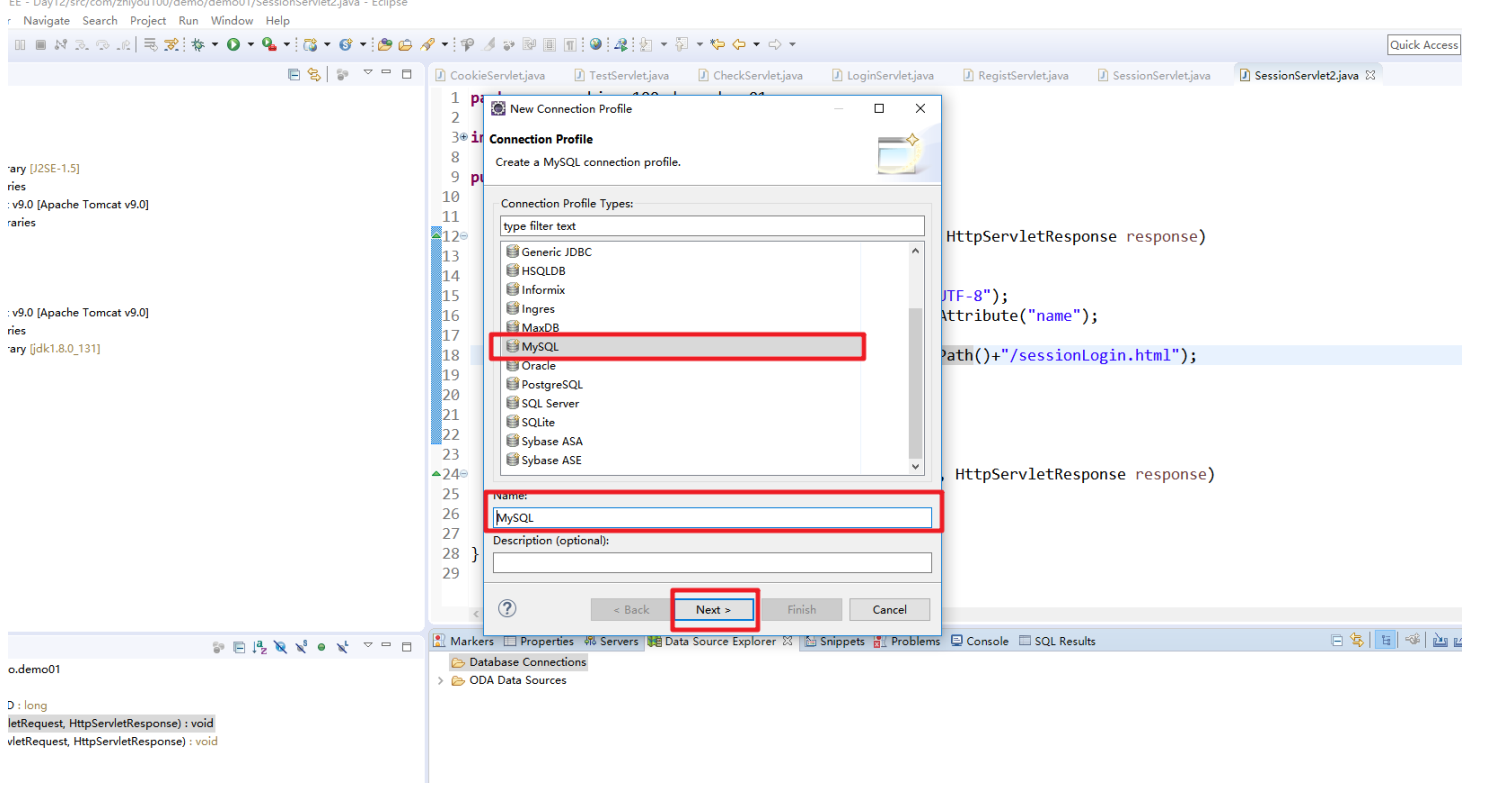Open the Markers view tab
Screen dimensions: 1494x794
pos(464,641)
